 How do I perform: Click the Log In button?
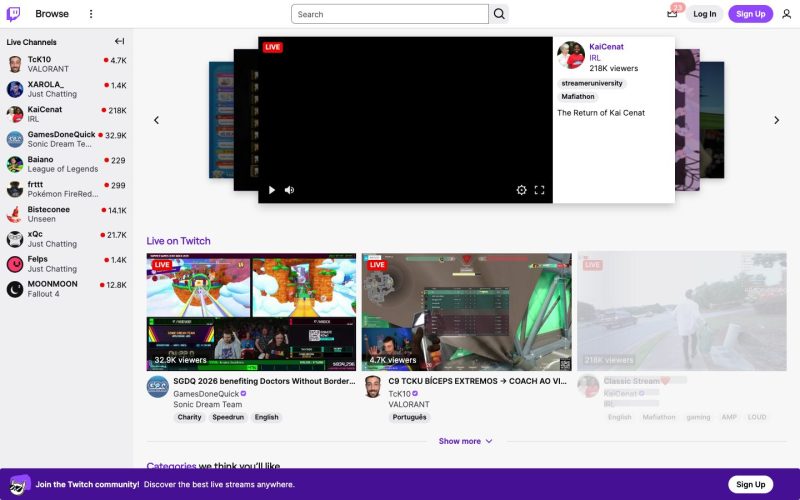705,14
